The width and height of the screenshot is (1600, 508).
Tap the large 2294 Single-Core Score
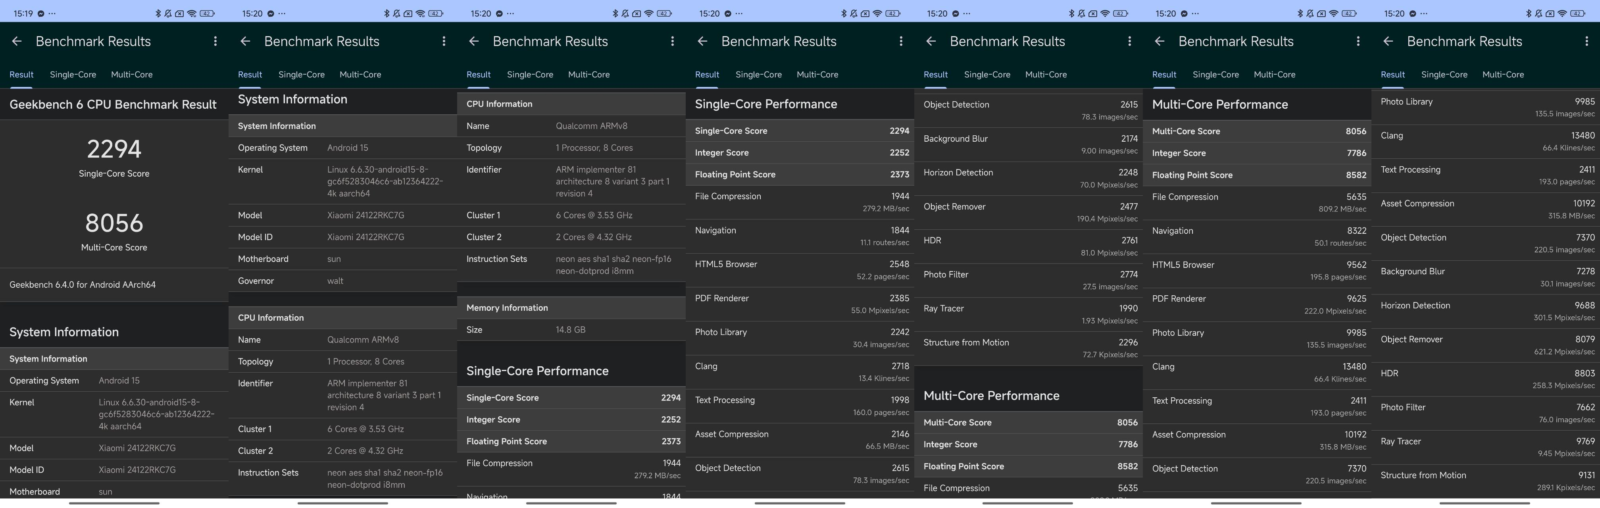pyautogui.click(x=114, y=151)
